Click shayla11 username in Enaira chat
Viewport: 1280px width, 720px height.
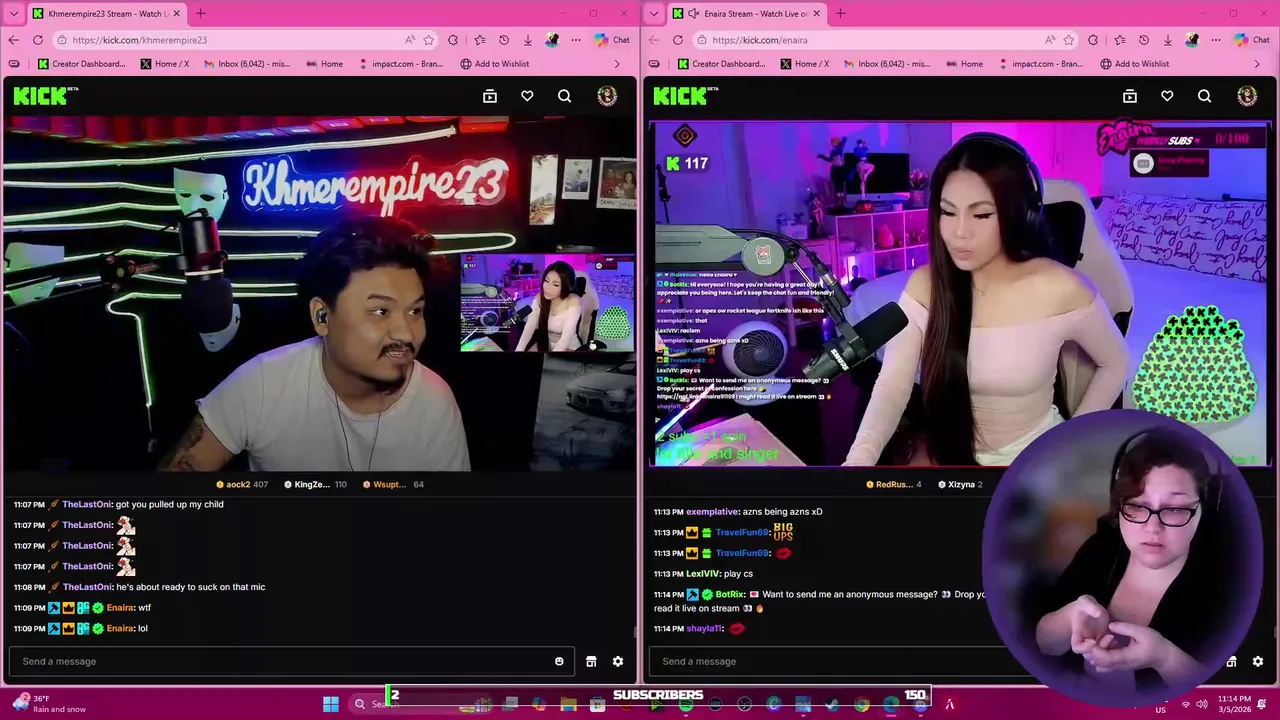point(704,629)
